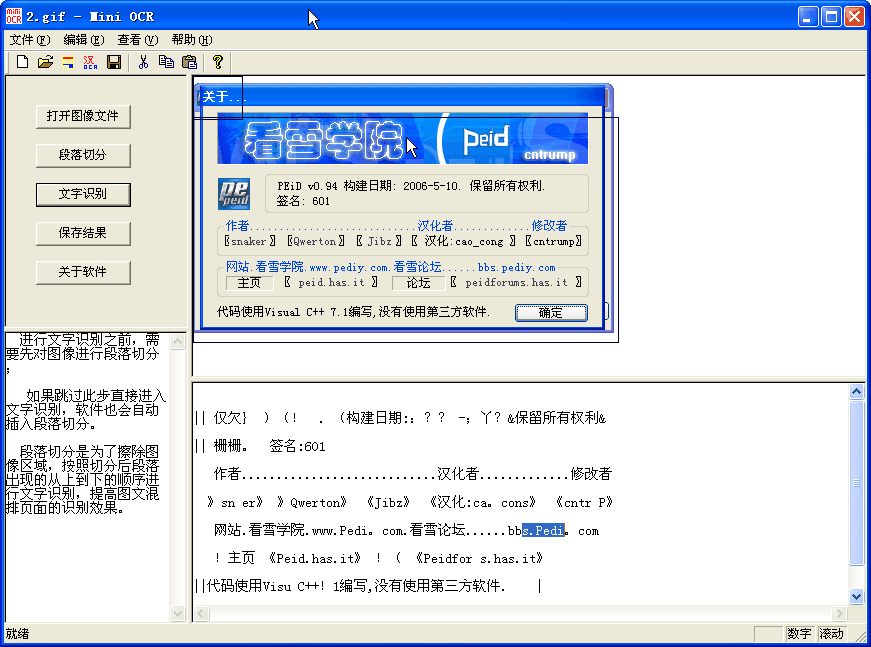The image size is (871, 647).
Task: Close the Mini OCR window
Action: 854,16
